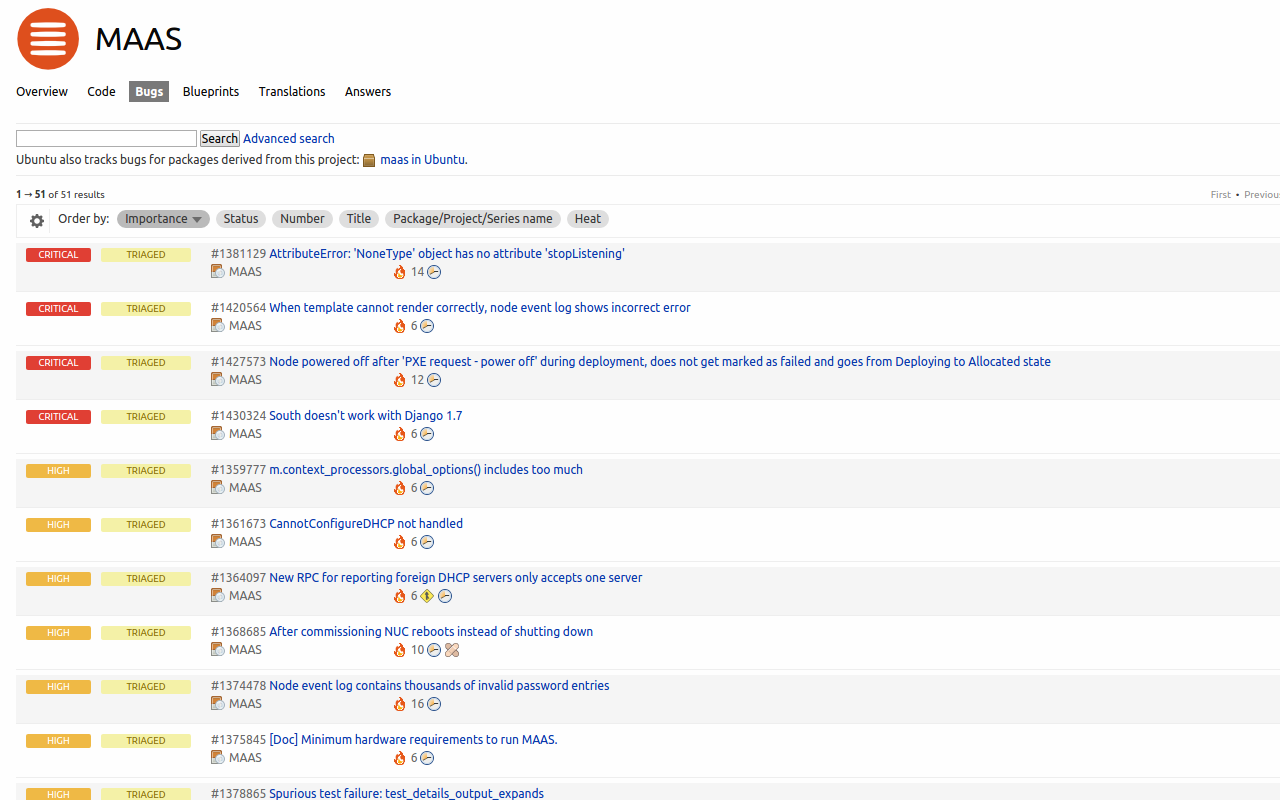Open the Translations tab

[x=292, y=92]
